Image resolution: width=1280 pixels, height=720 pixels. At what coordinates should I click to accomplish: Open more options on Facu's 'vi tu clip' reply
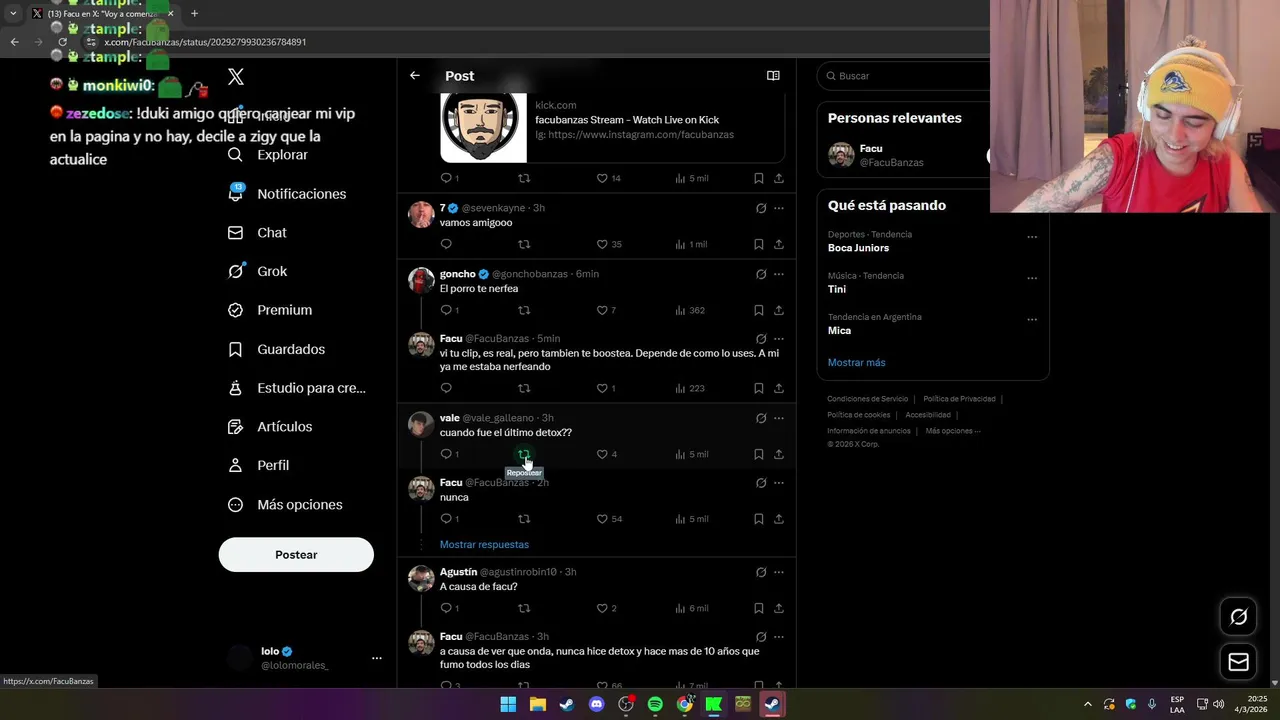(x=779, y=339)
